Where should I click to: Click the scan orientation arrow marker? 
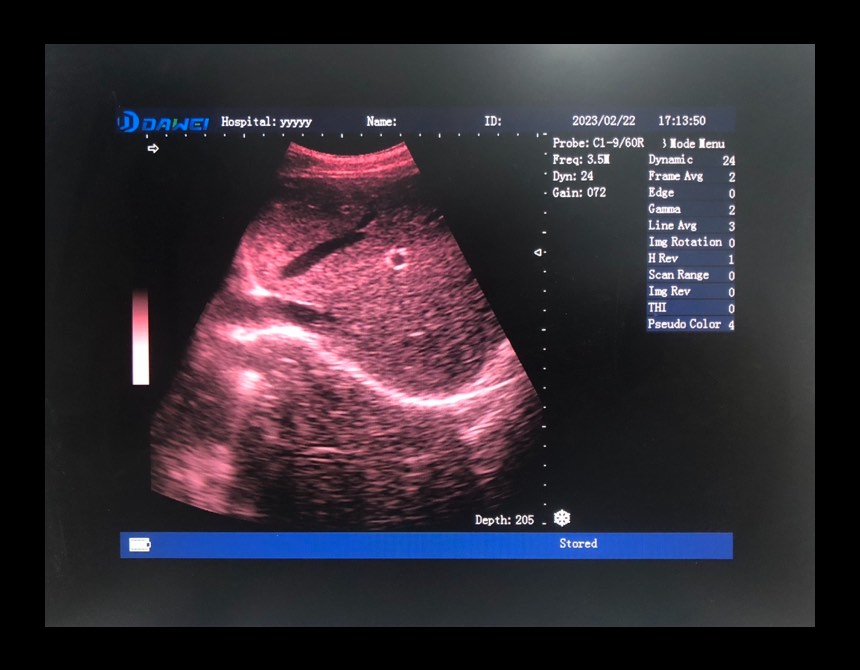153,149
